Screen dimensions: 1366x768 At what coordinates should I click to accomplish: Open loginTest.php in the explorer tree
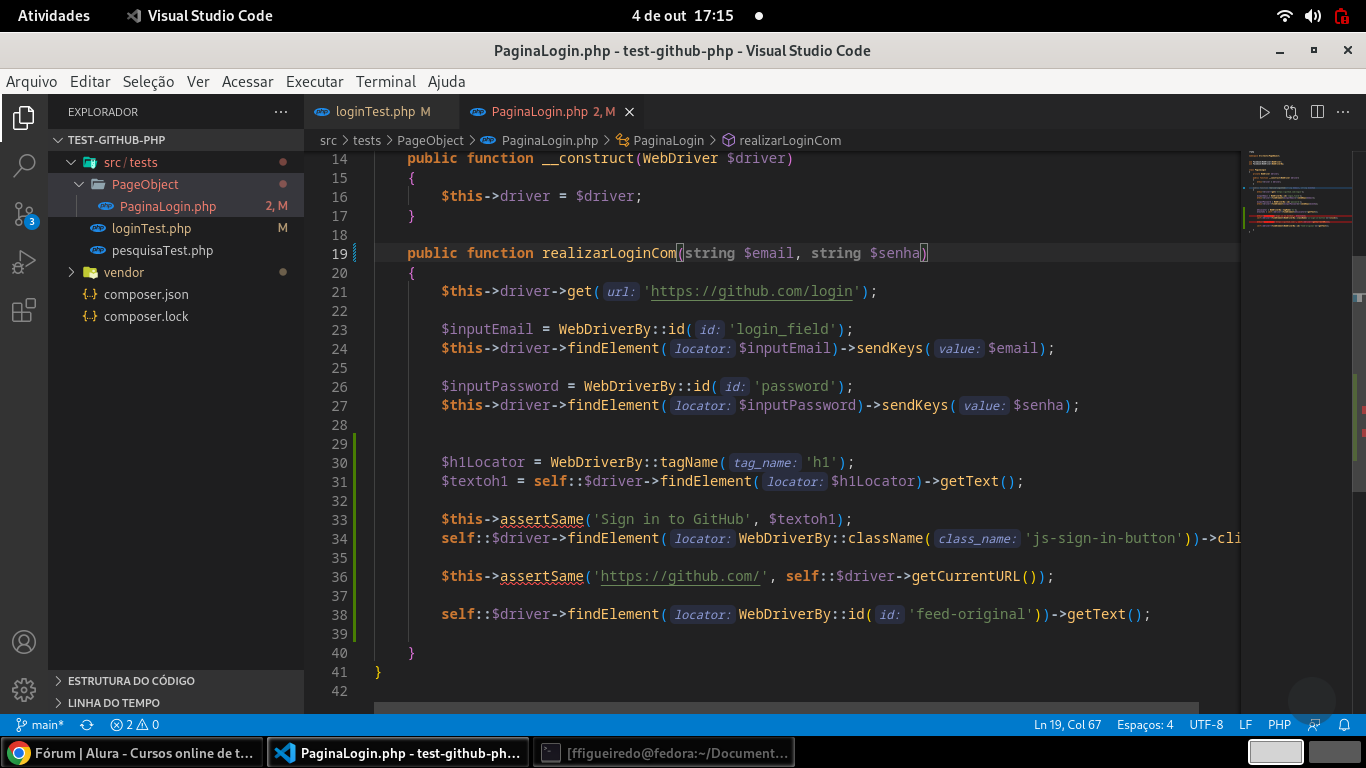point(176,228)
